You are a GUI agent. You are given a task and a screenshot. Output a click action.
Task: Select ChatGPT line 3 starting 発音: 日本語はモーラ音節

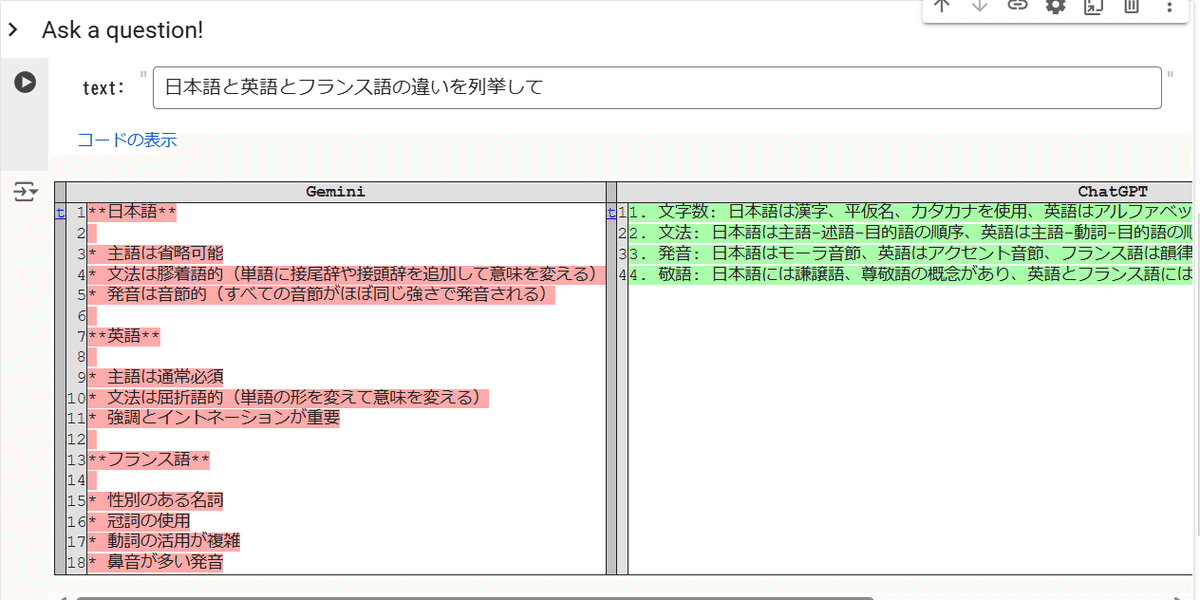point(911,253)
